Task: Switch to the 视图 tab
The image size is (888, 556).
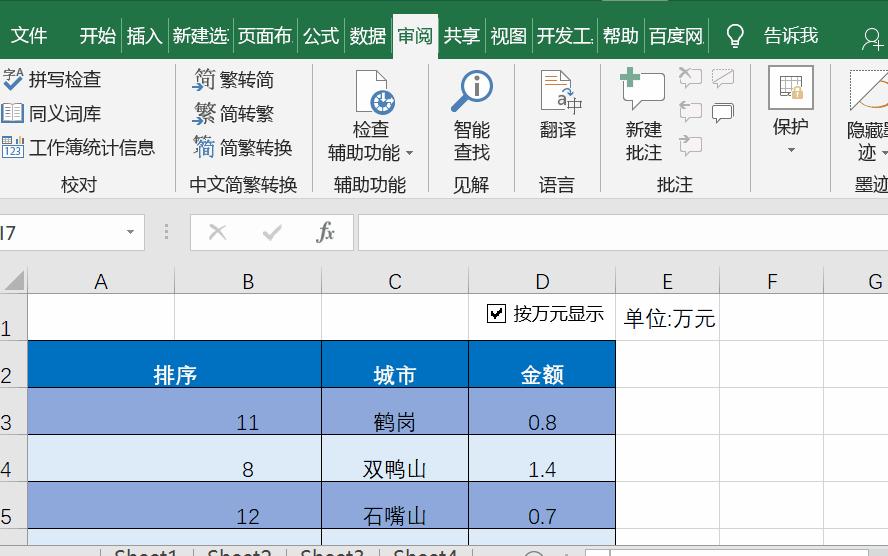Action: 509,36
